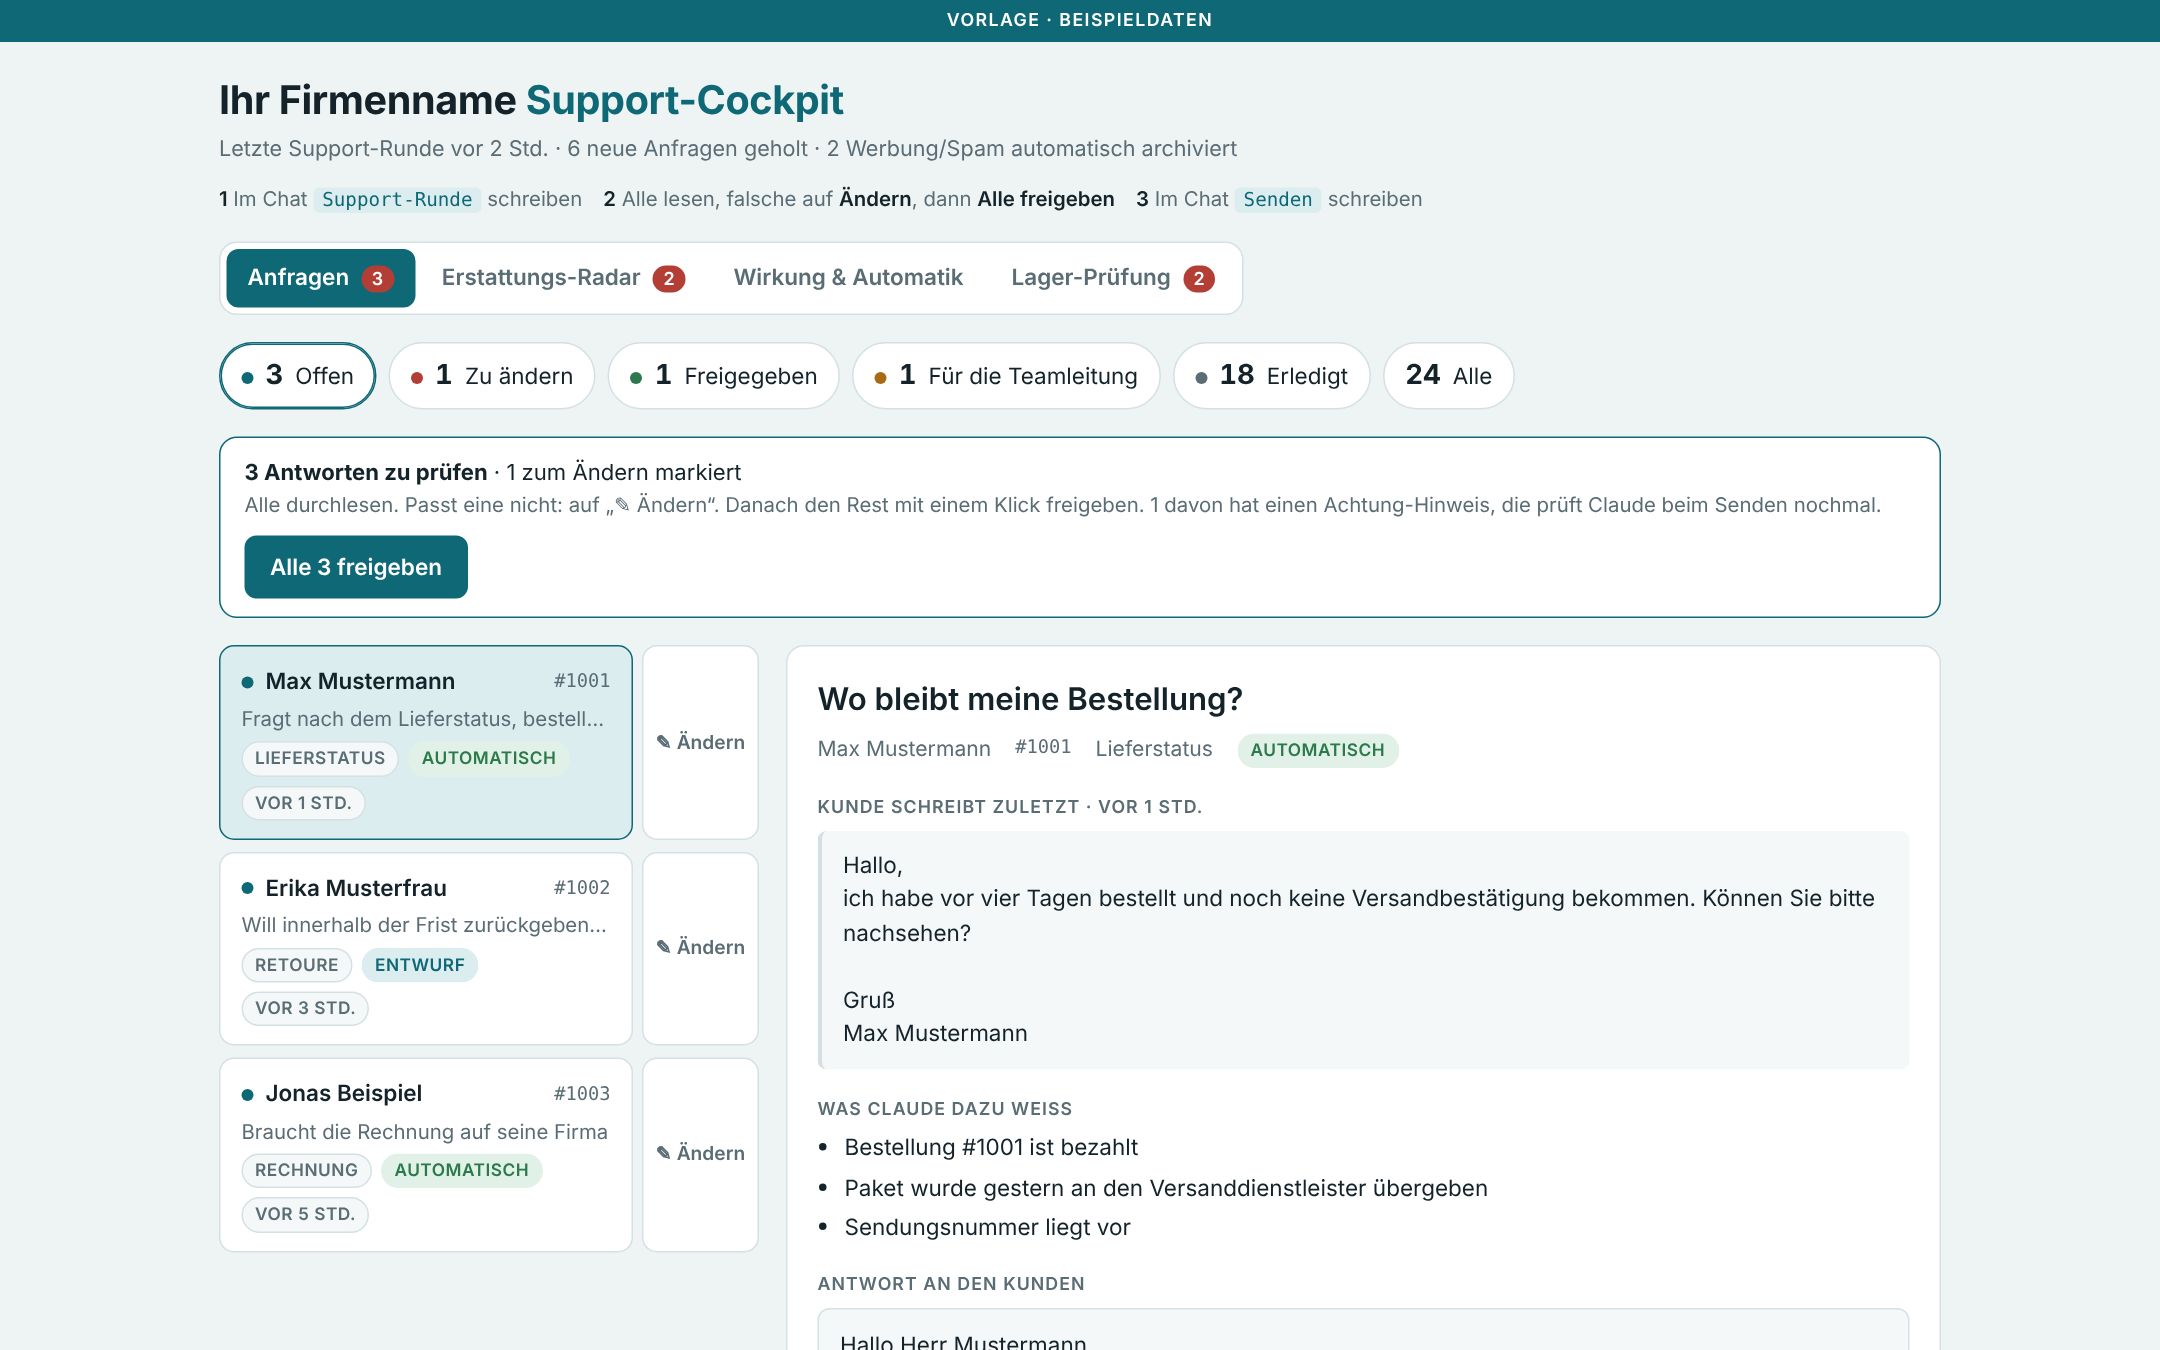The height and width of the screenshot is (1350, 2160).
Task: Click Bestellung #1001 ist bezahlt line
Action: (x=991, y=1147)
